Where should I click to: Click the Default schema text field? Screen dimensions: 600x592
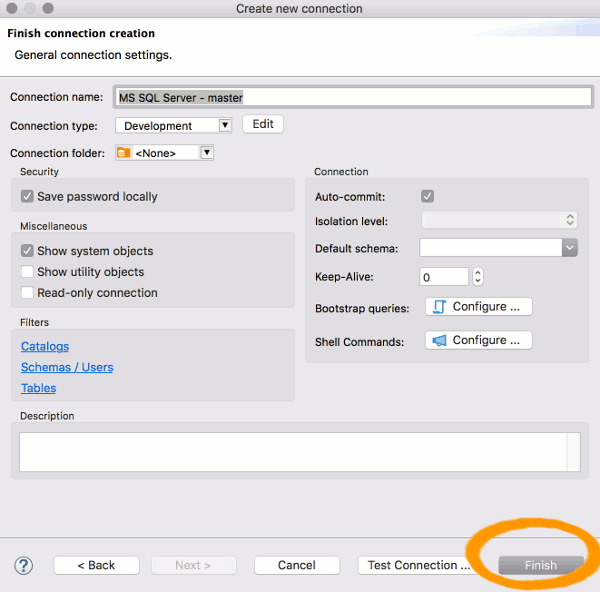point(491,248)
